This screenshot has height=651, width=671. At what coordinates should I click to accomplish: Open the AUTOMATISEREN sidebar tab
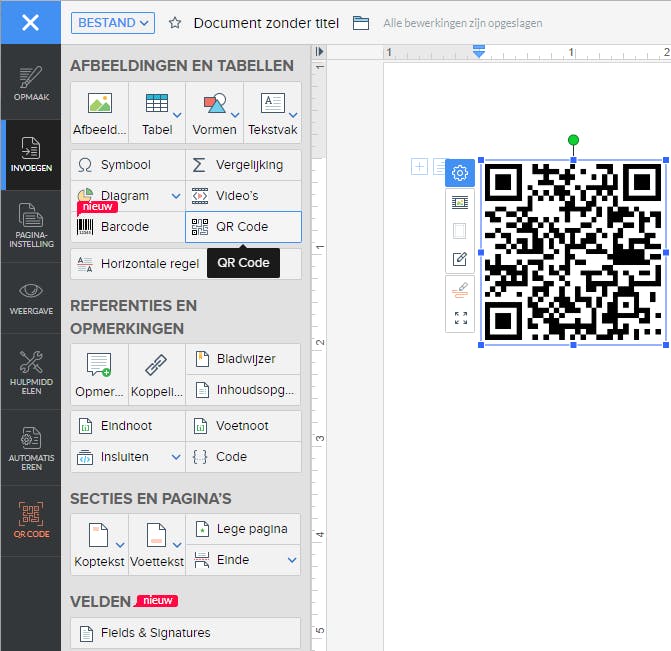pos(31,448)
